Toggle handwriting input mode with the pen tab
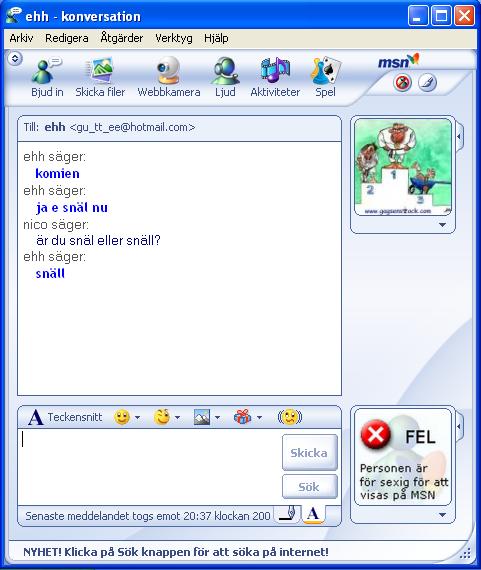 point(289,514)
